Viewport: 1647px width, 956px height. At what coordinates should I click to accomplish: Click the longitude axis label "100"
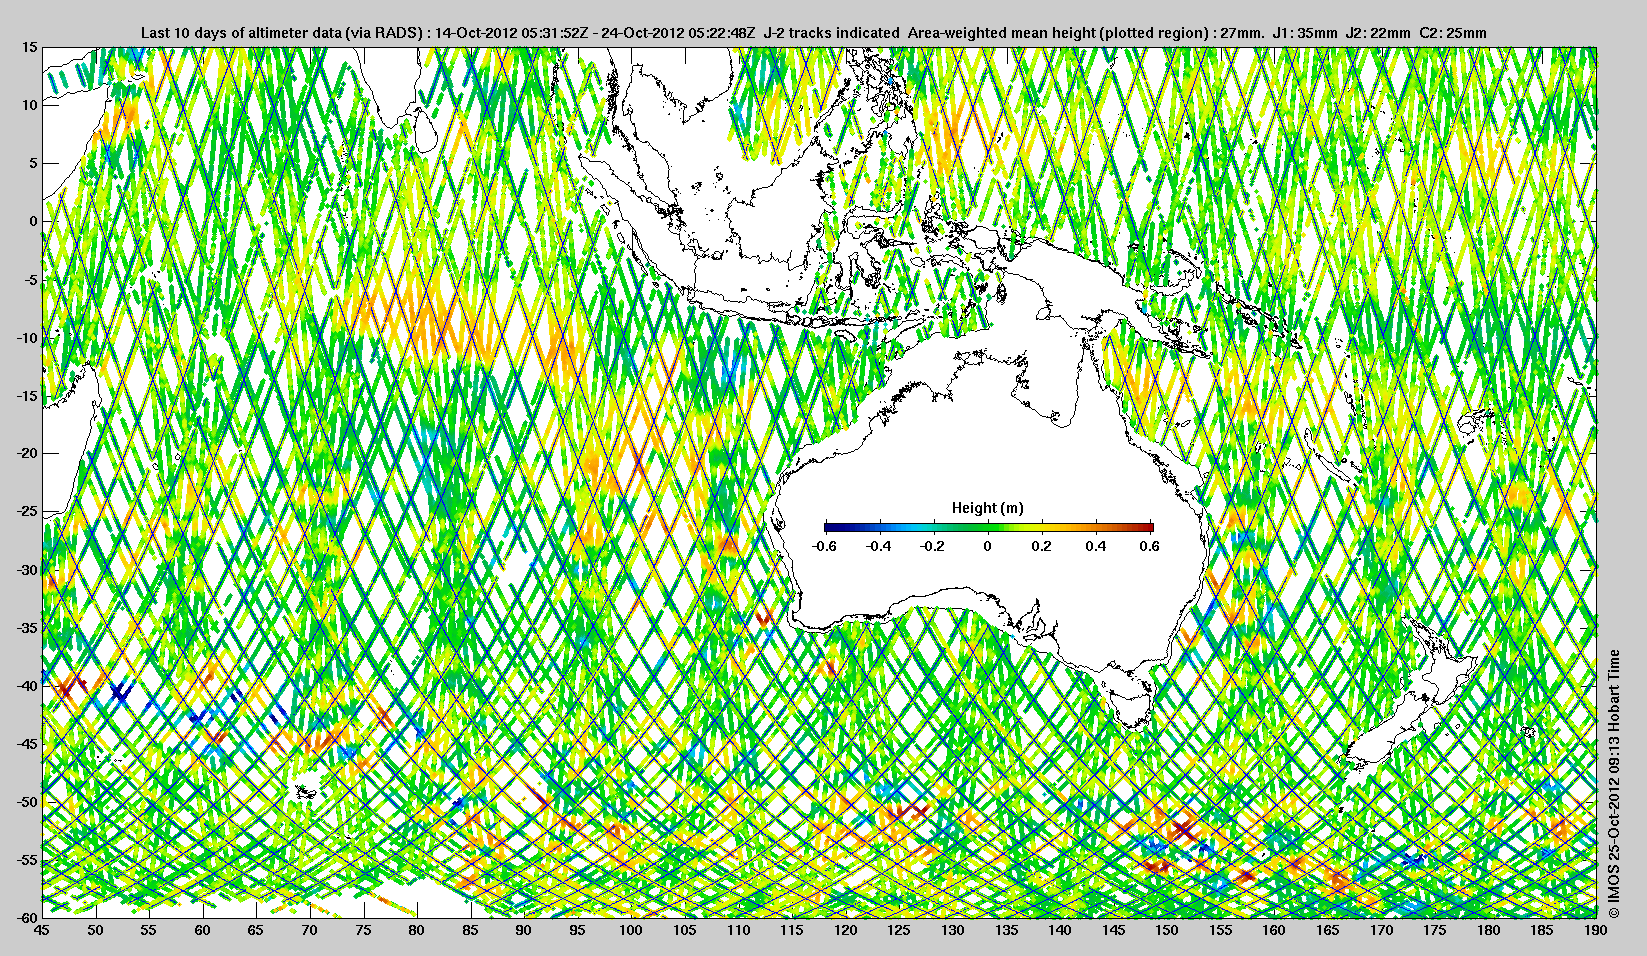[631, 930]
